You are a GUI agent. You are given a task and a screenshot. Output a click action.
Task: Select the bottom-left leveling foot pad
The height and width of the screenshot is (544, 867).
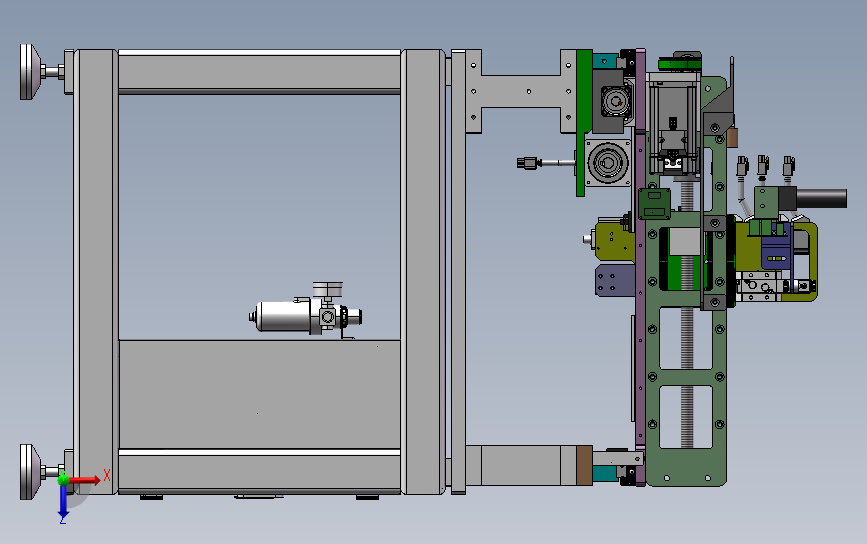pyautogui.click(x=30, y=472)
